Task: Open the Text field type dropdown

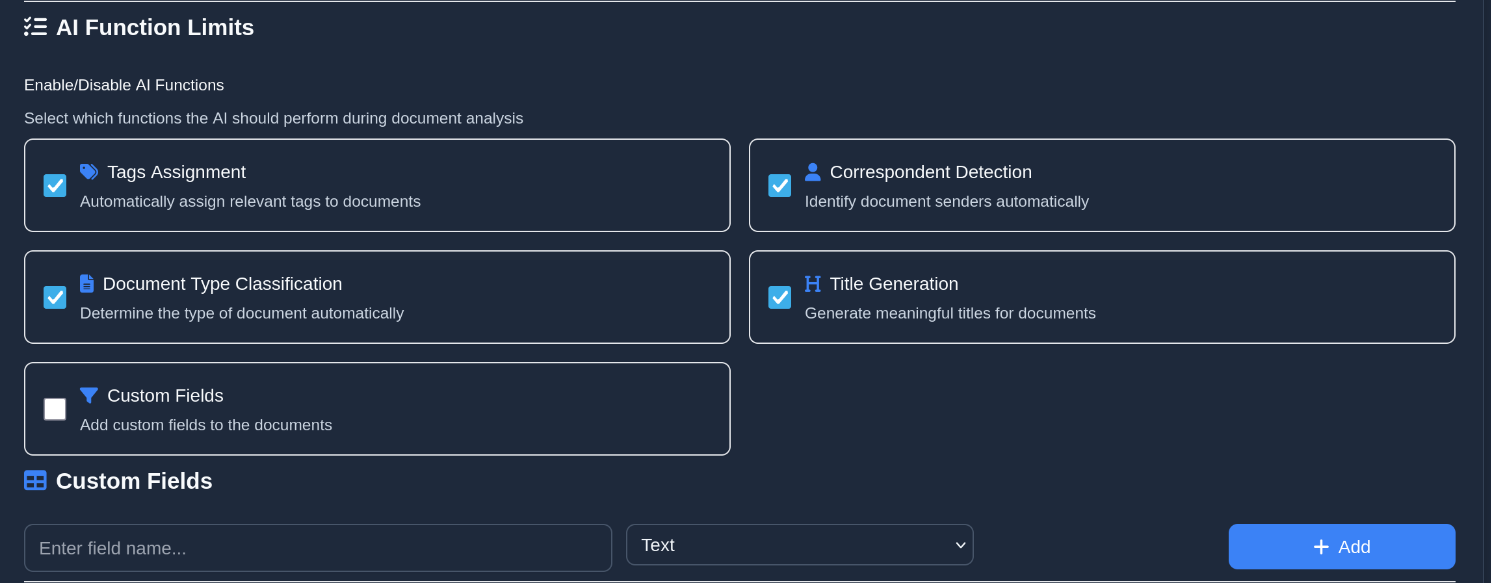Action: (798, 545)
